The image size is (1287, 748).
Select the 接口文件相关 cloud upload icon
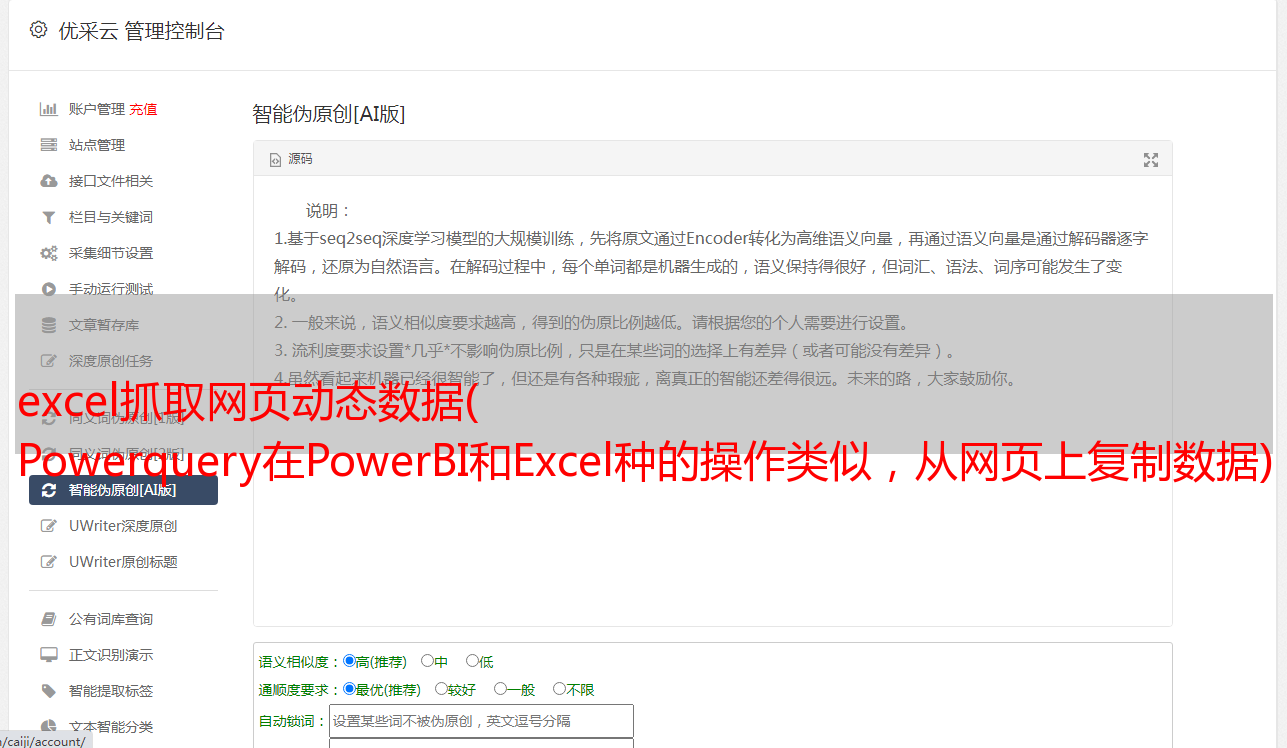click(x=48, y=181)
